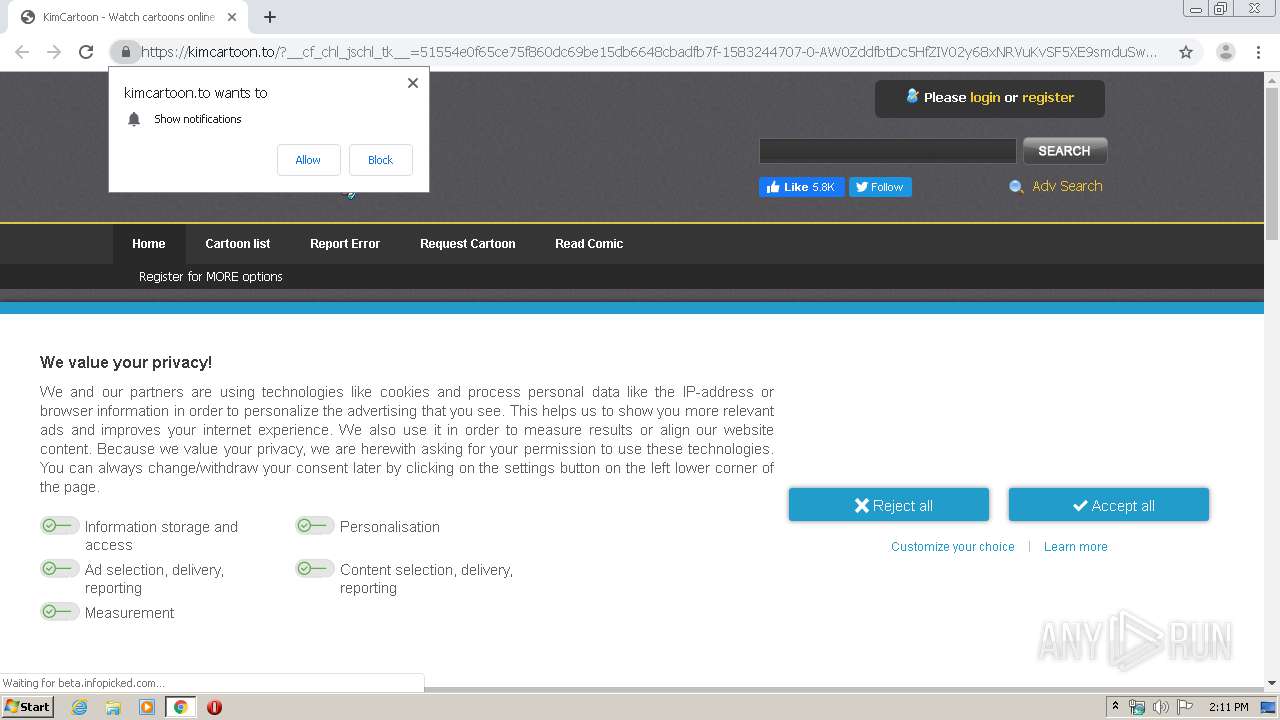Open the Report Error page
The height and width of the screenshot is (720, 1280).
coord(345,244)
